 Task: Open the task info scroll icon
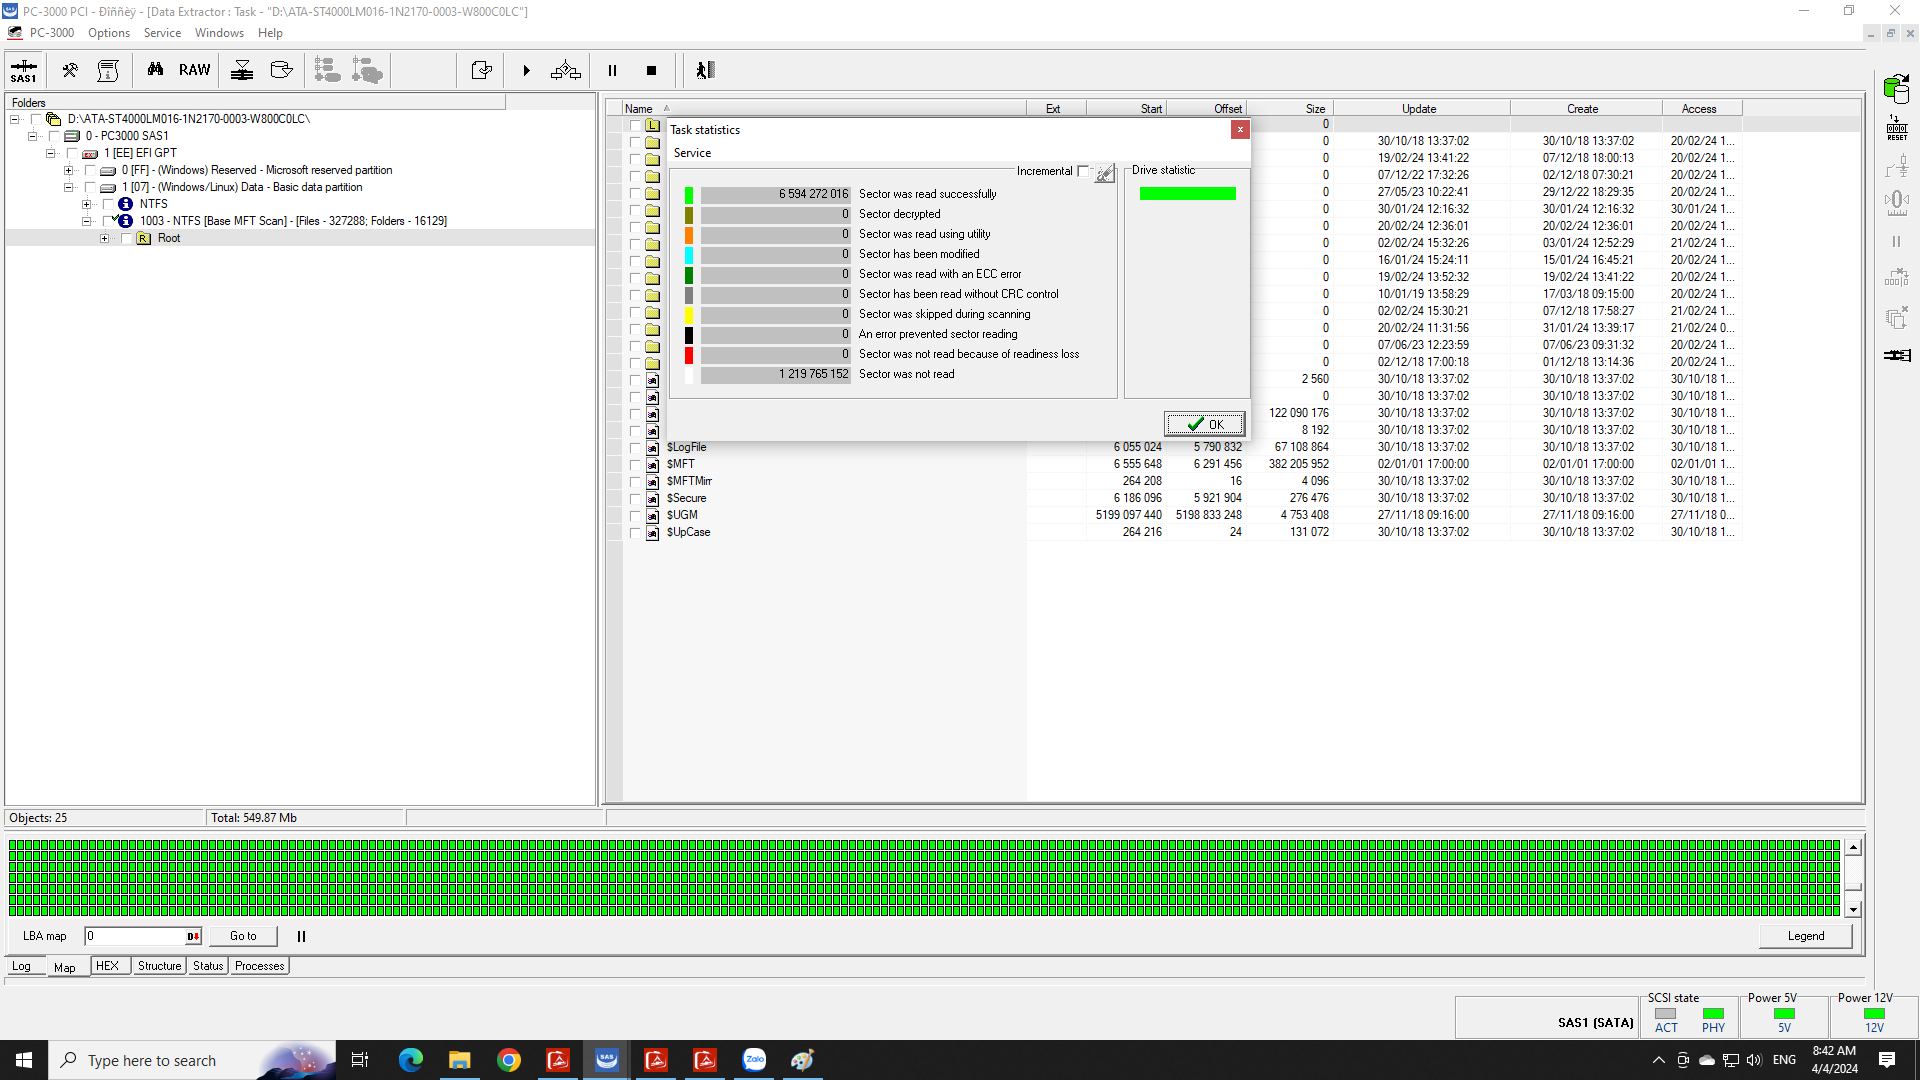click(108, 70)
